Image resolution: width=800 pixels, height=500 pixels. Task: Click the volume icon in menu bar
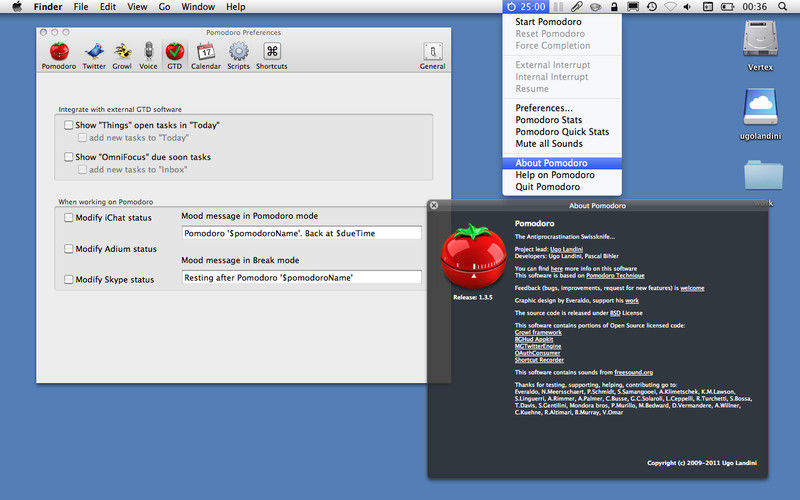click(687, 7)
